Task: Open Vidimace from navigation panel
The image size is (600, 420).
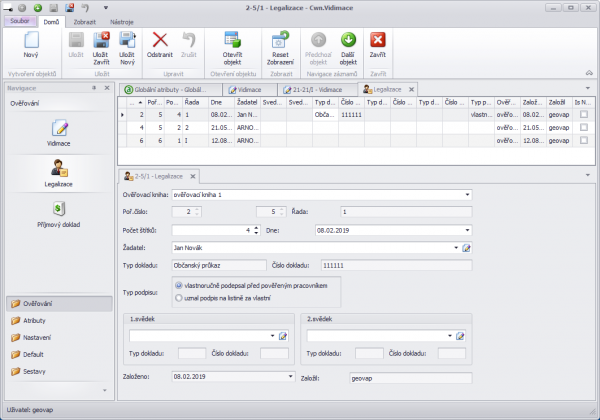Action: 58,132
